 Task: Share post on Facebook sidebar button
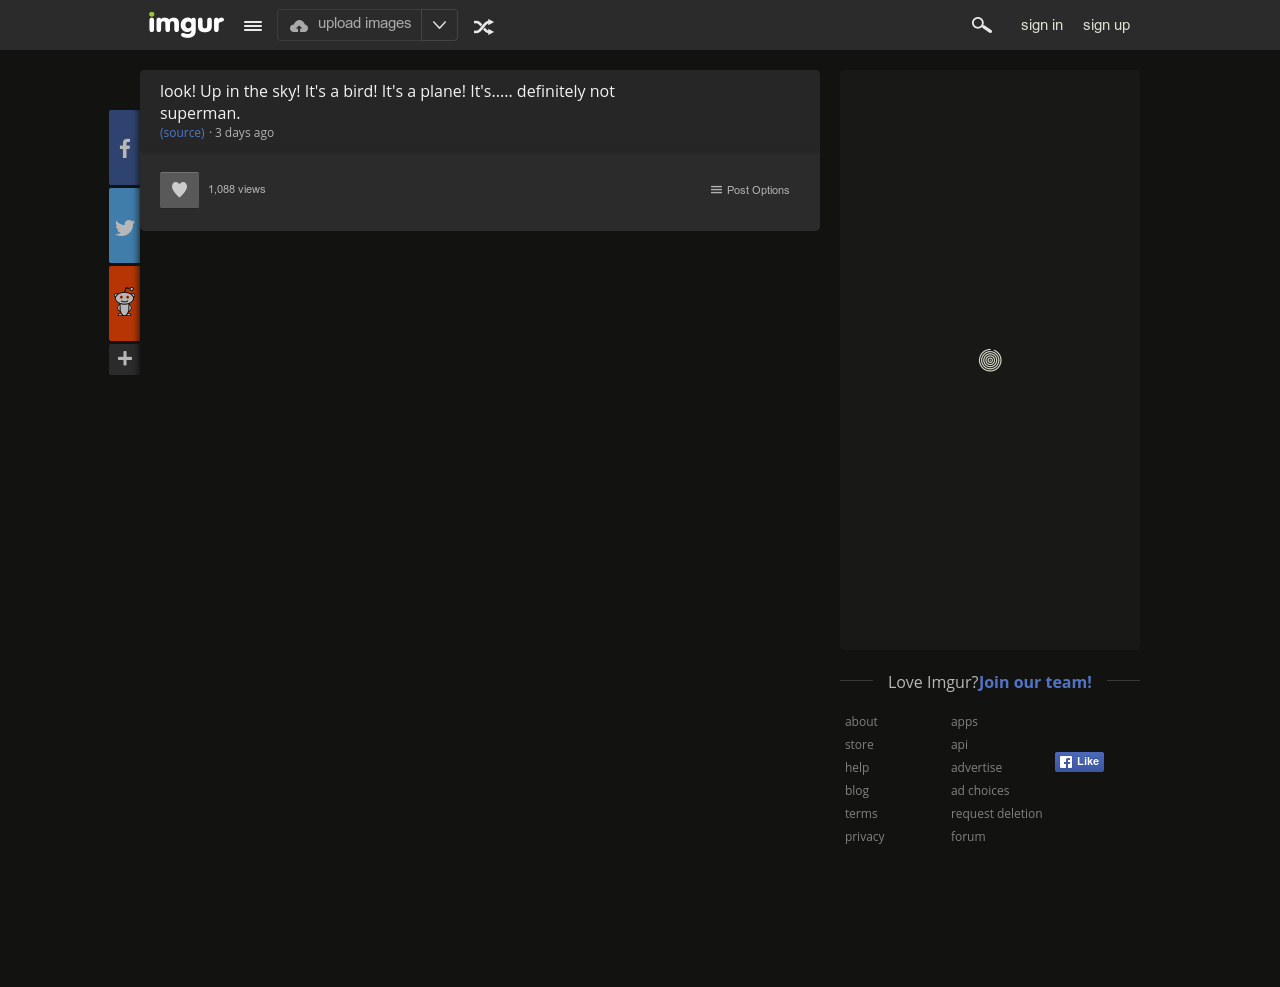pos(124,148)
